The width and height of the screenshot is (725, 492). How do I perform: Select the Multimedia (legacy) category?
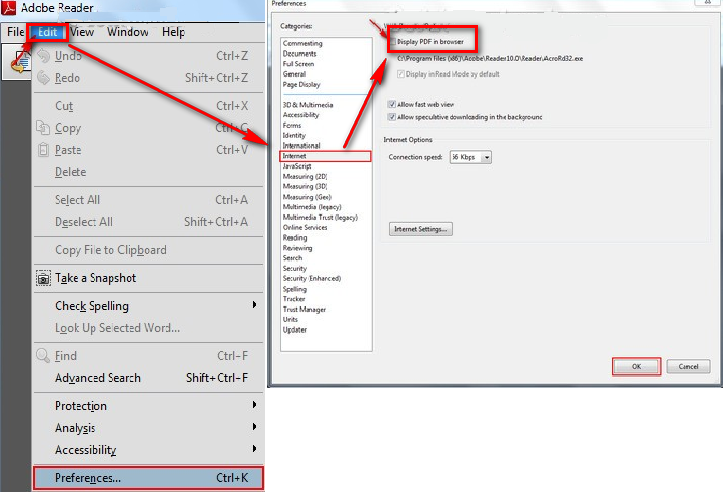pyautogui.click(x=312, y=207)
